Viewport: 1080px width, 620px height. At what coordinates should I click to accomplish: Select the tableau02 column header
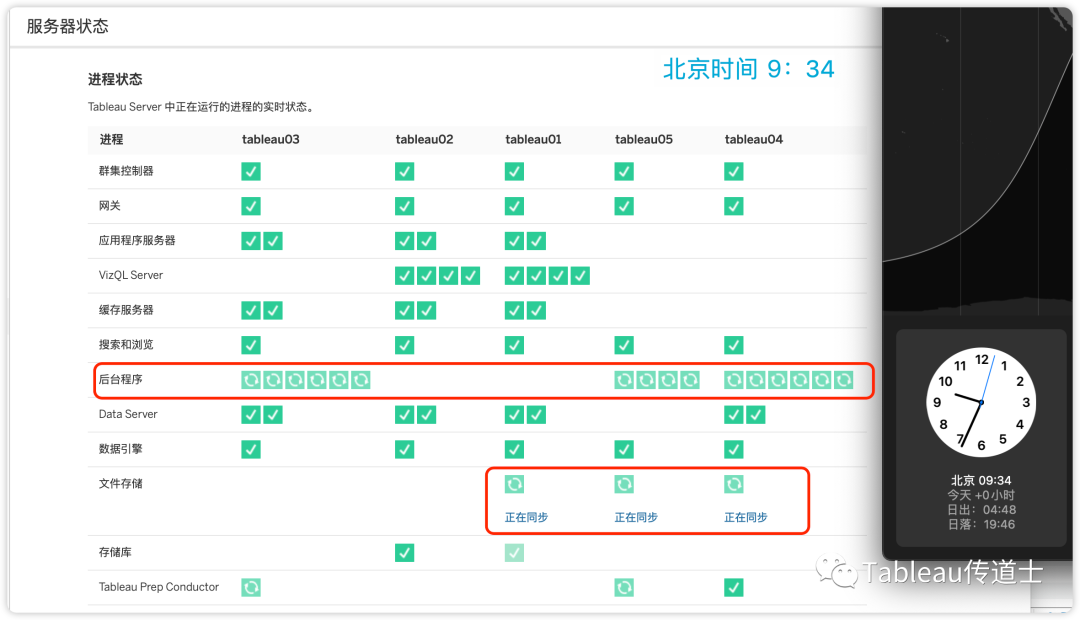pyautogui.click(x=424, y=139)
